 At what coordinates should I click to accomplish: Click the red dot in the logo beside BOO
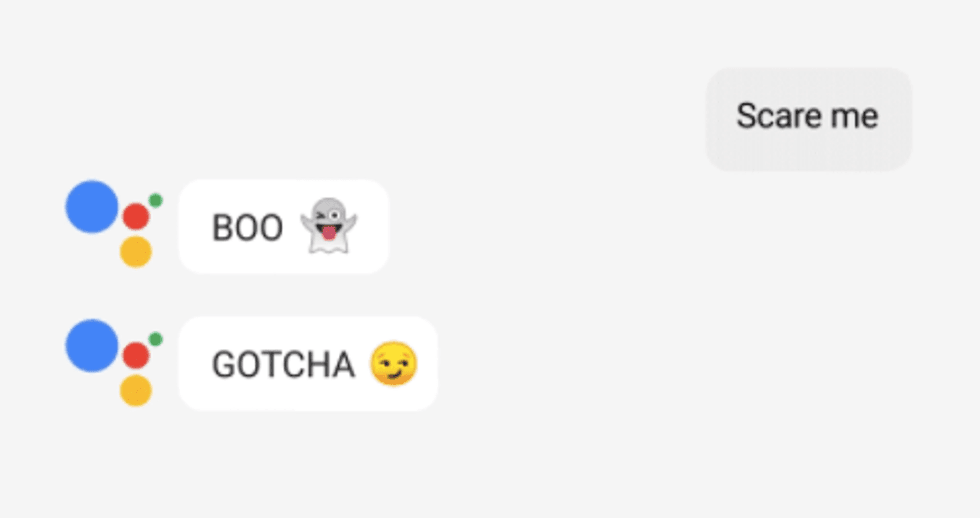pyautogui.click(x=136, y=217)
